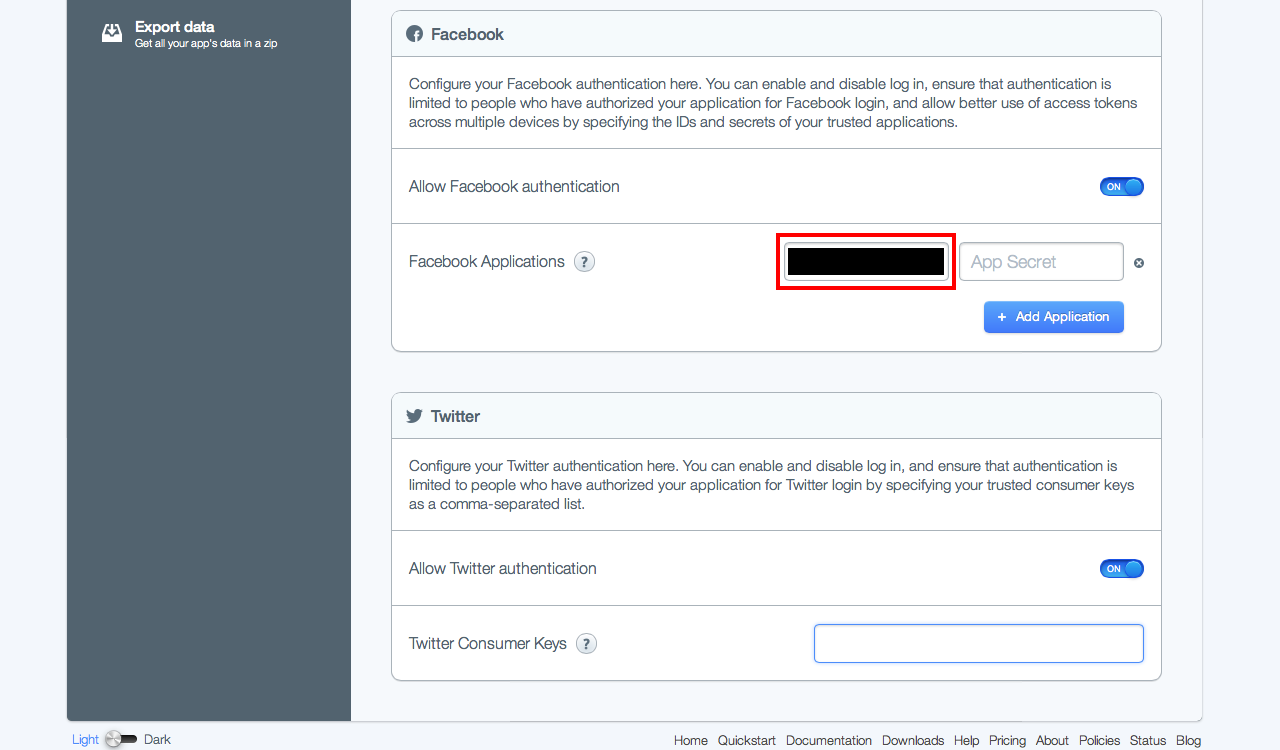Click 'Get all your app's data in a zip'

[x=206, y=43]
